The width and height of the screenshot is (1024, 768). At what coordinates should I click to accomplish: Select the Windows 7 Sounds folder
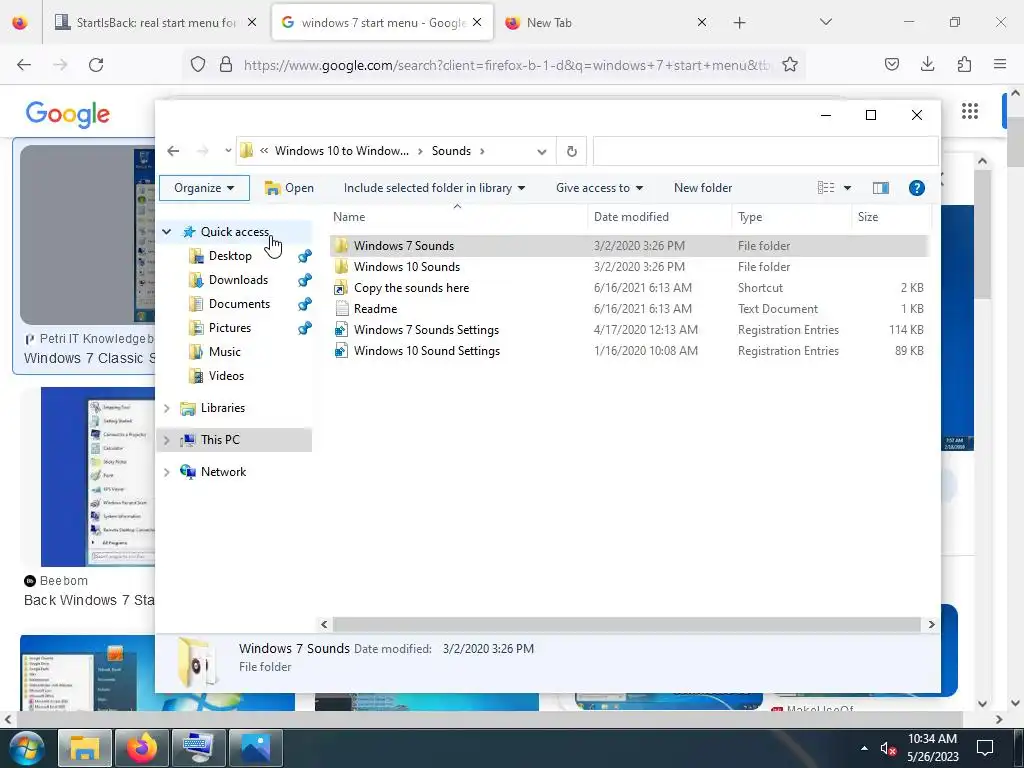(628, 246)
